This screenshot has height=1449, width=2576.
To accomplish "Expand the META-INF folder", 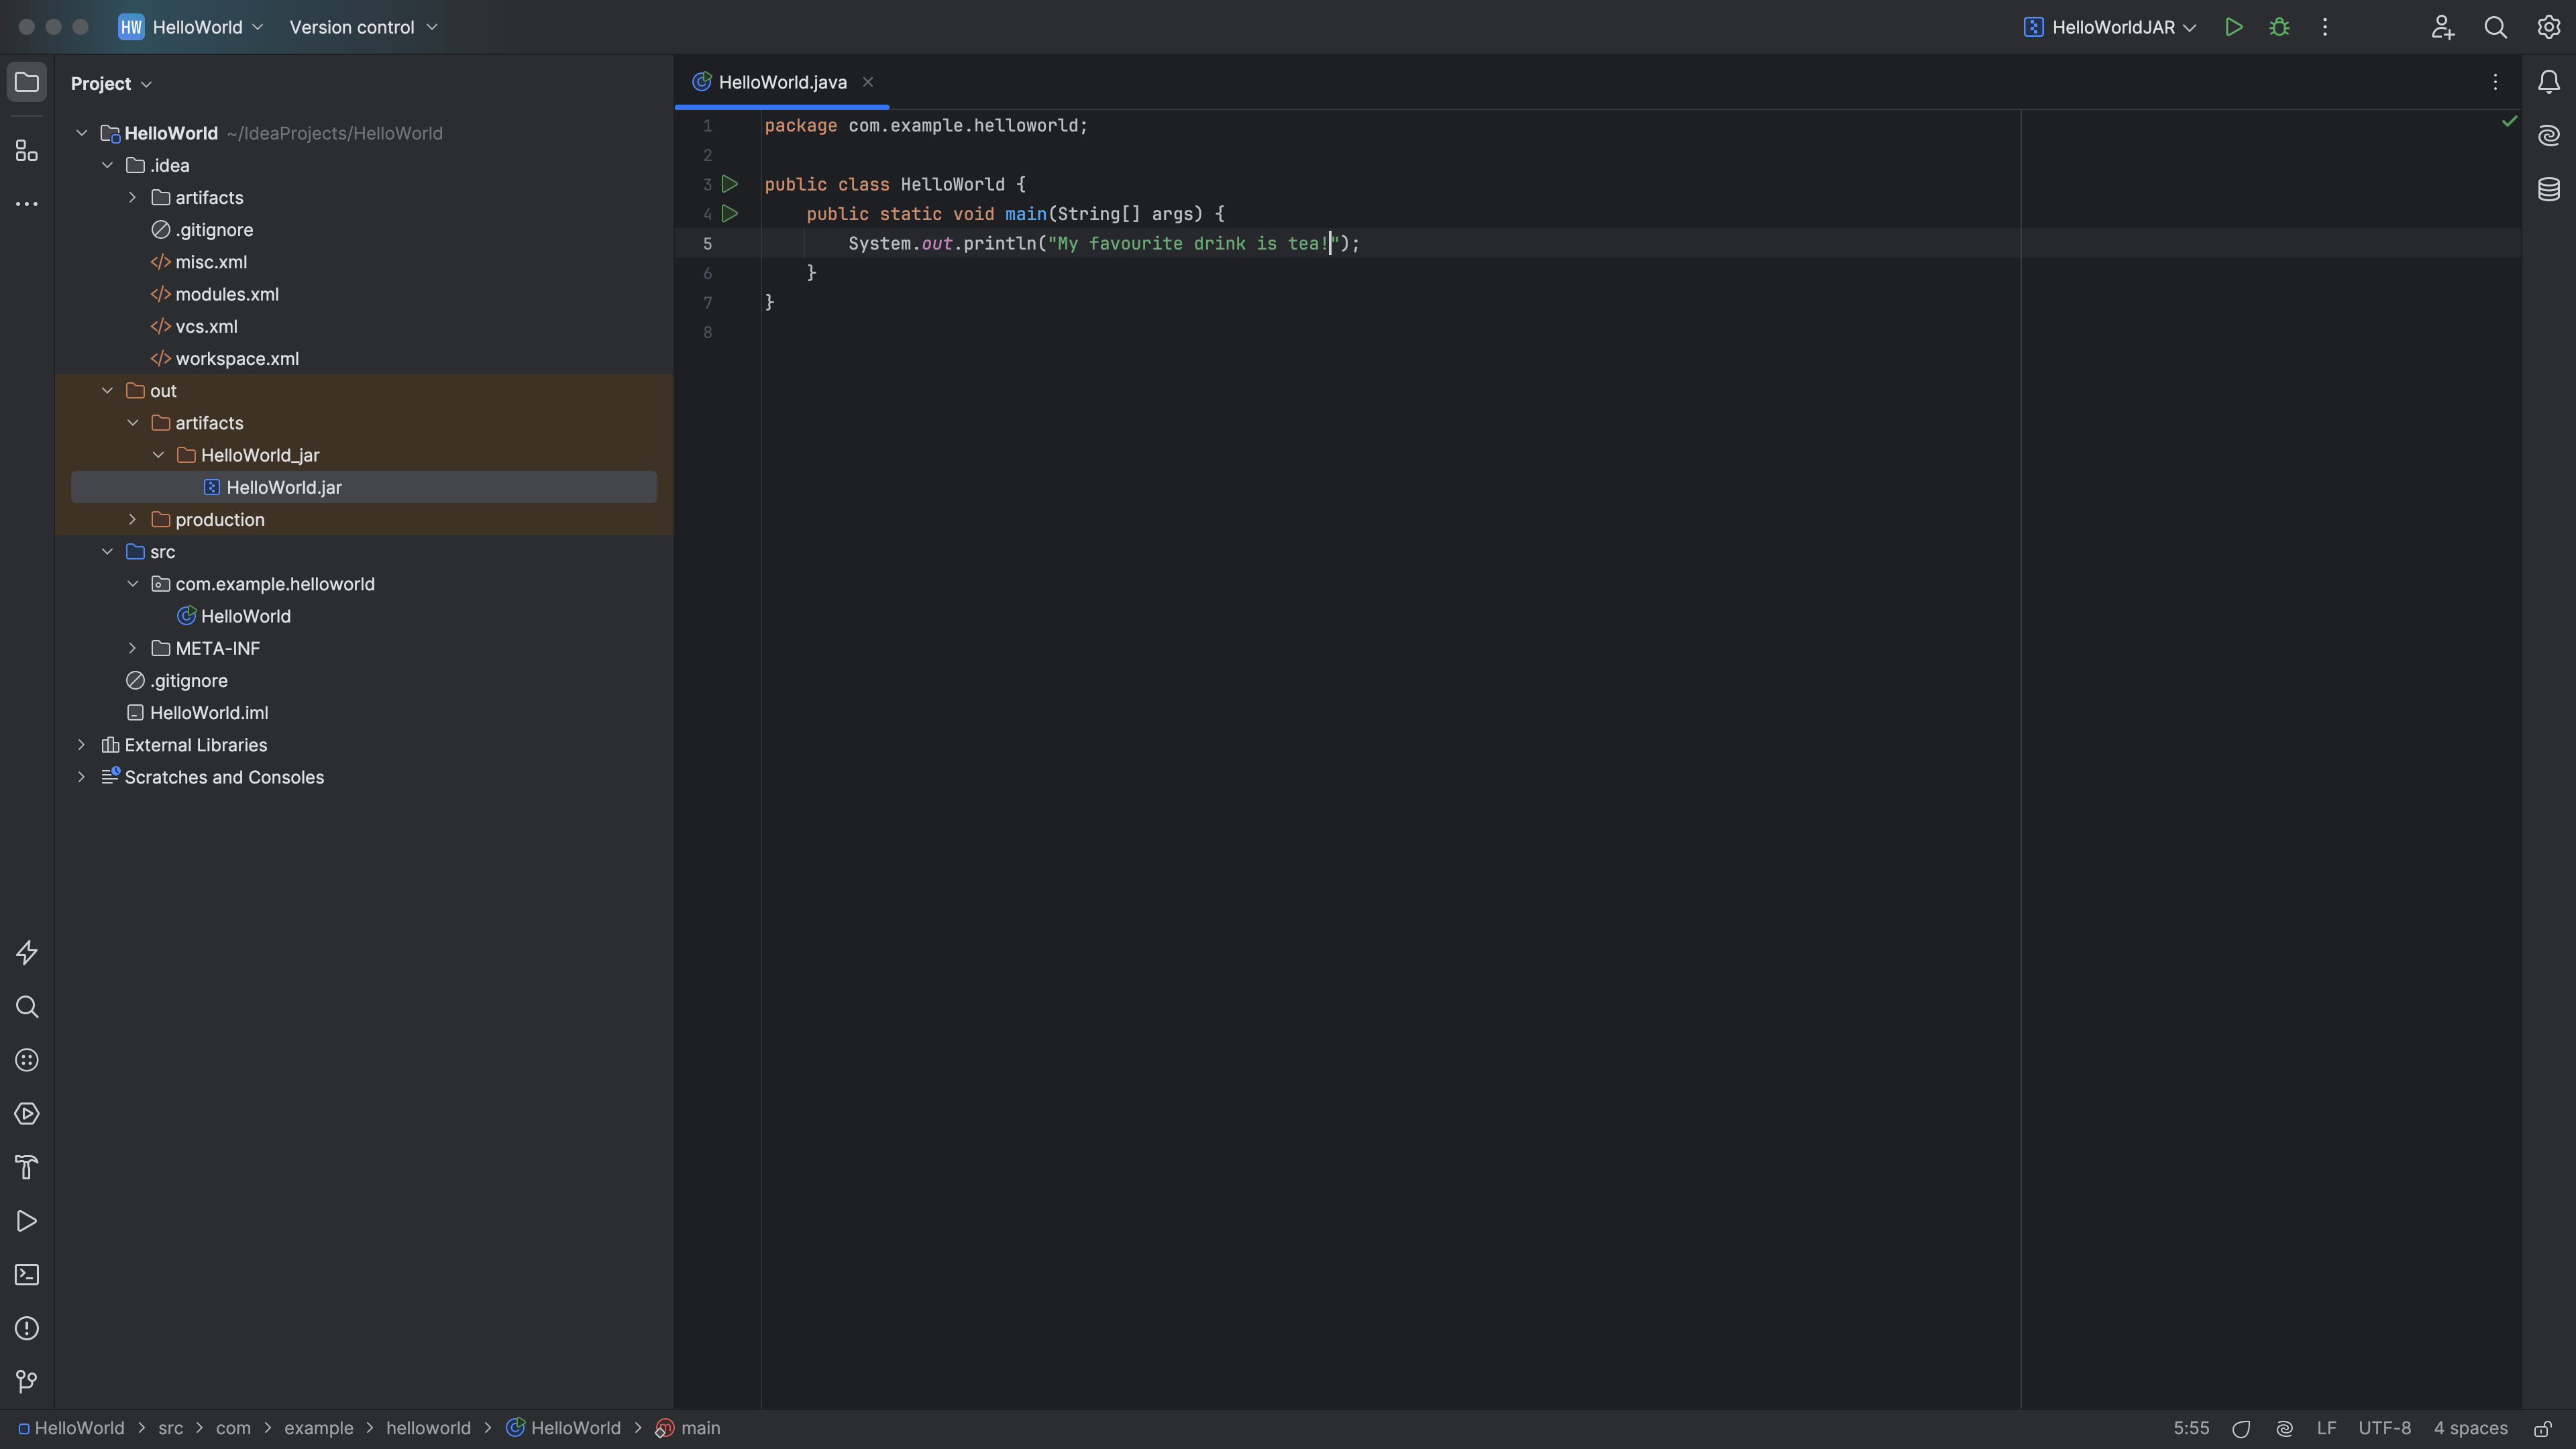I will pos(132,648).
